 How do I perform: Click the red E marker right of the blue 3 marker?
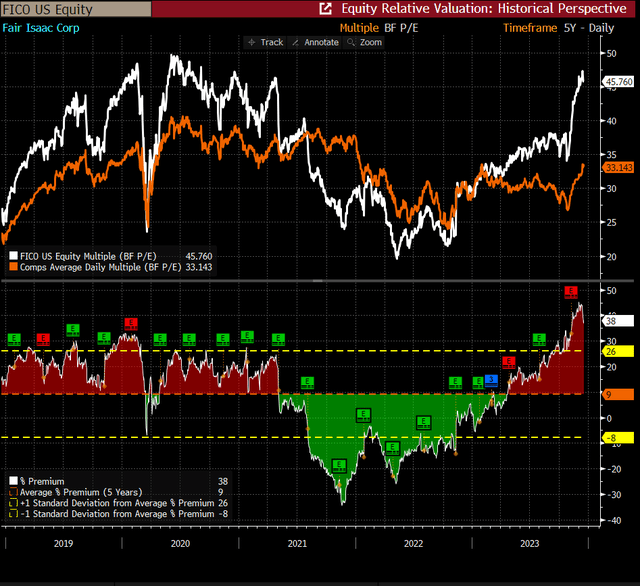click(509, 362)
